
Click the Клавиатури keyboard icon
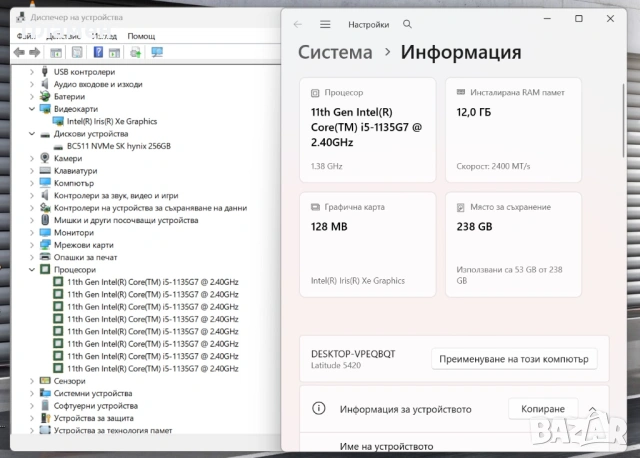pyautogui.click(x=45, y=171)
